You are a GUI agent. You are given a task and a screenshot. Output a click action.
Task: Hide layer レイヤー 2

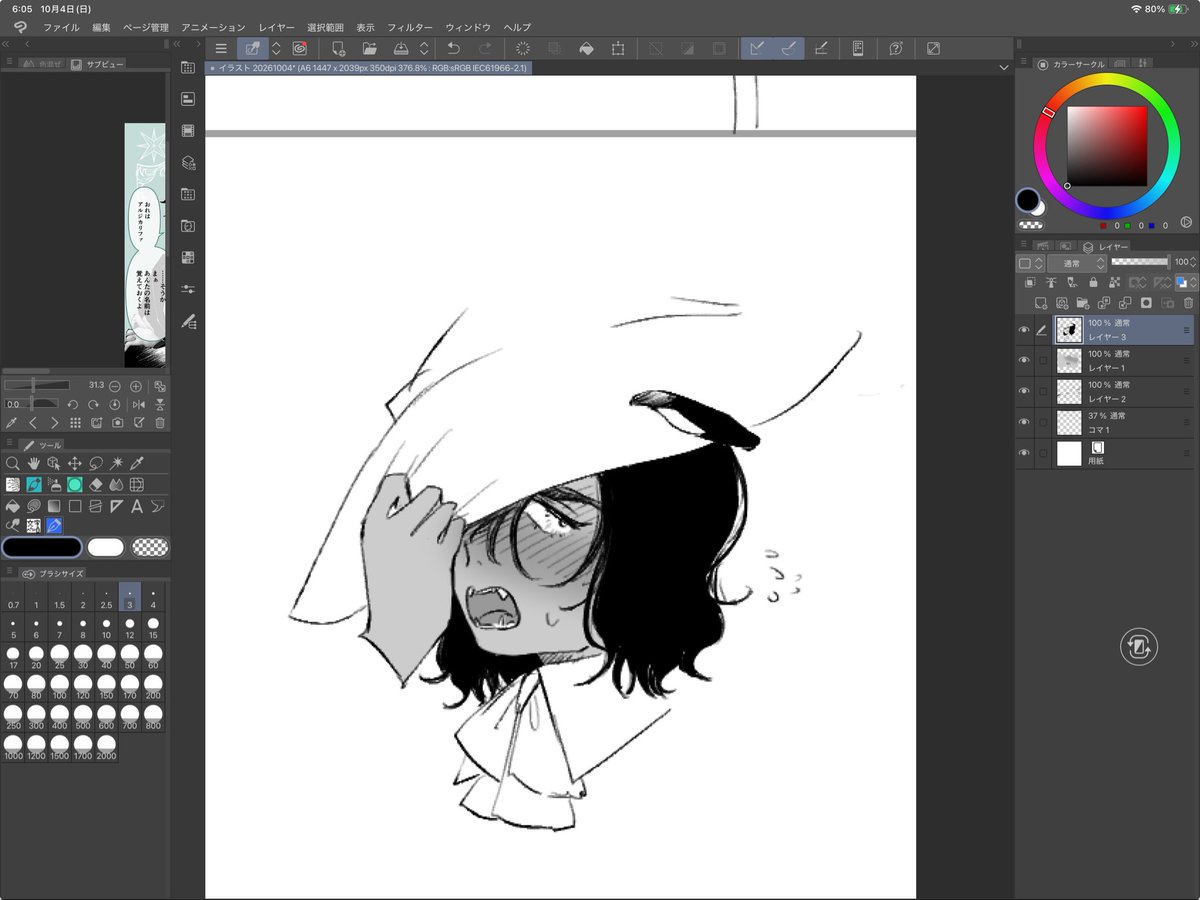(1023, 391)
